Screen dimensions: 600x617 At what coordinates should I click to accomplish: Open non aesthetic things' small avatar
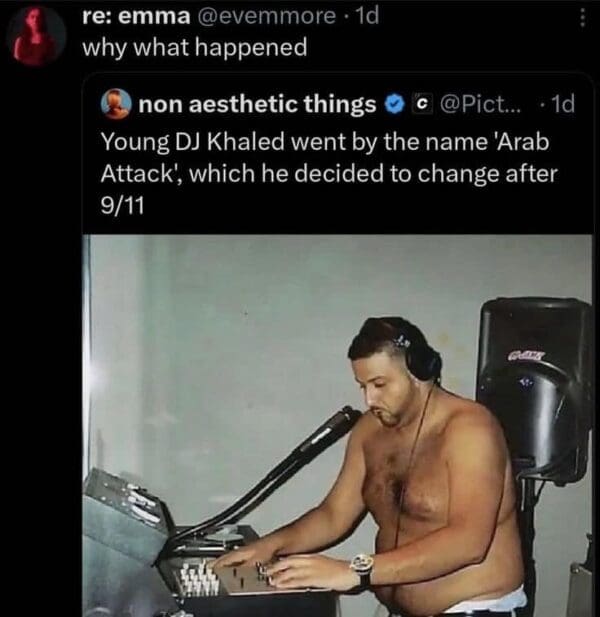(116, 105)
